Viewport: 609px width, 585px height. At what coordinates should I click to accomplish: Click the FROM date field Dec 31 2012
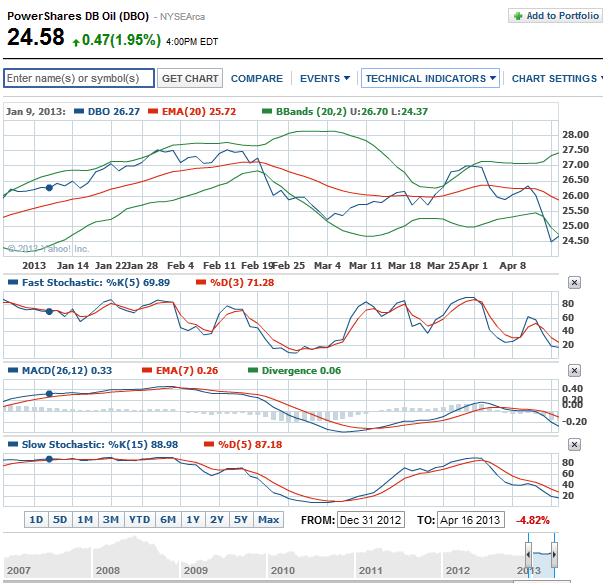pos(371,520)
